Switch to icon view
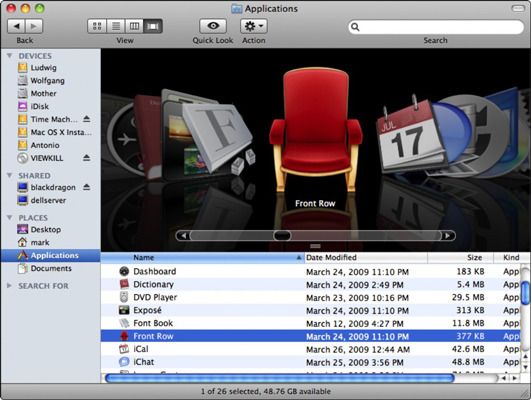Screen dimensions: 531x400 (x=97, y=26)
